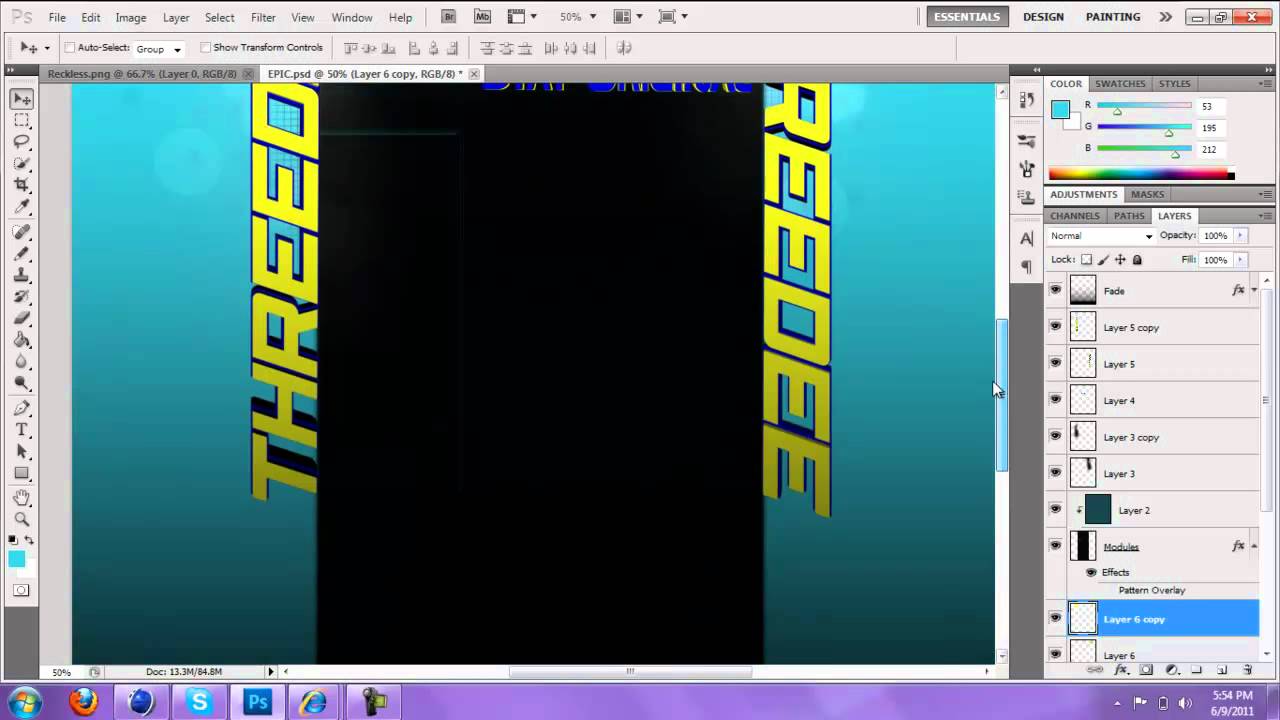The image size is (1280, 720).
Task: Select the Blur tool
Action: 22,362
